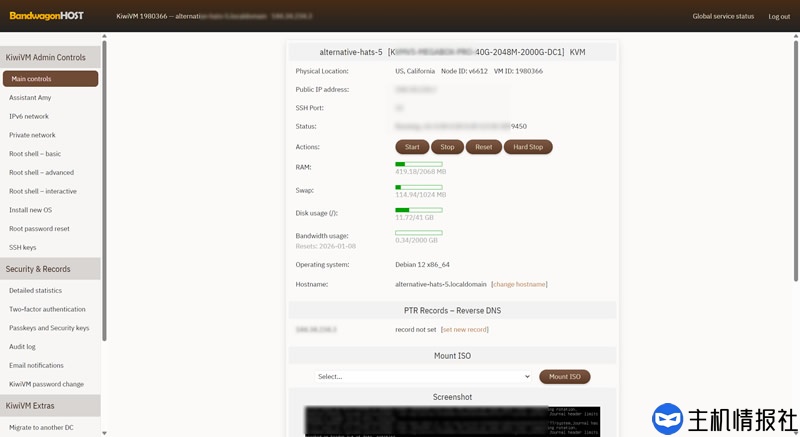The height and width of the screenshot is (437, 800).
Task: Click the Log out link
Action: (x=778, y=16)
